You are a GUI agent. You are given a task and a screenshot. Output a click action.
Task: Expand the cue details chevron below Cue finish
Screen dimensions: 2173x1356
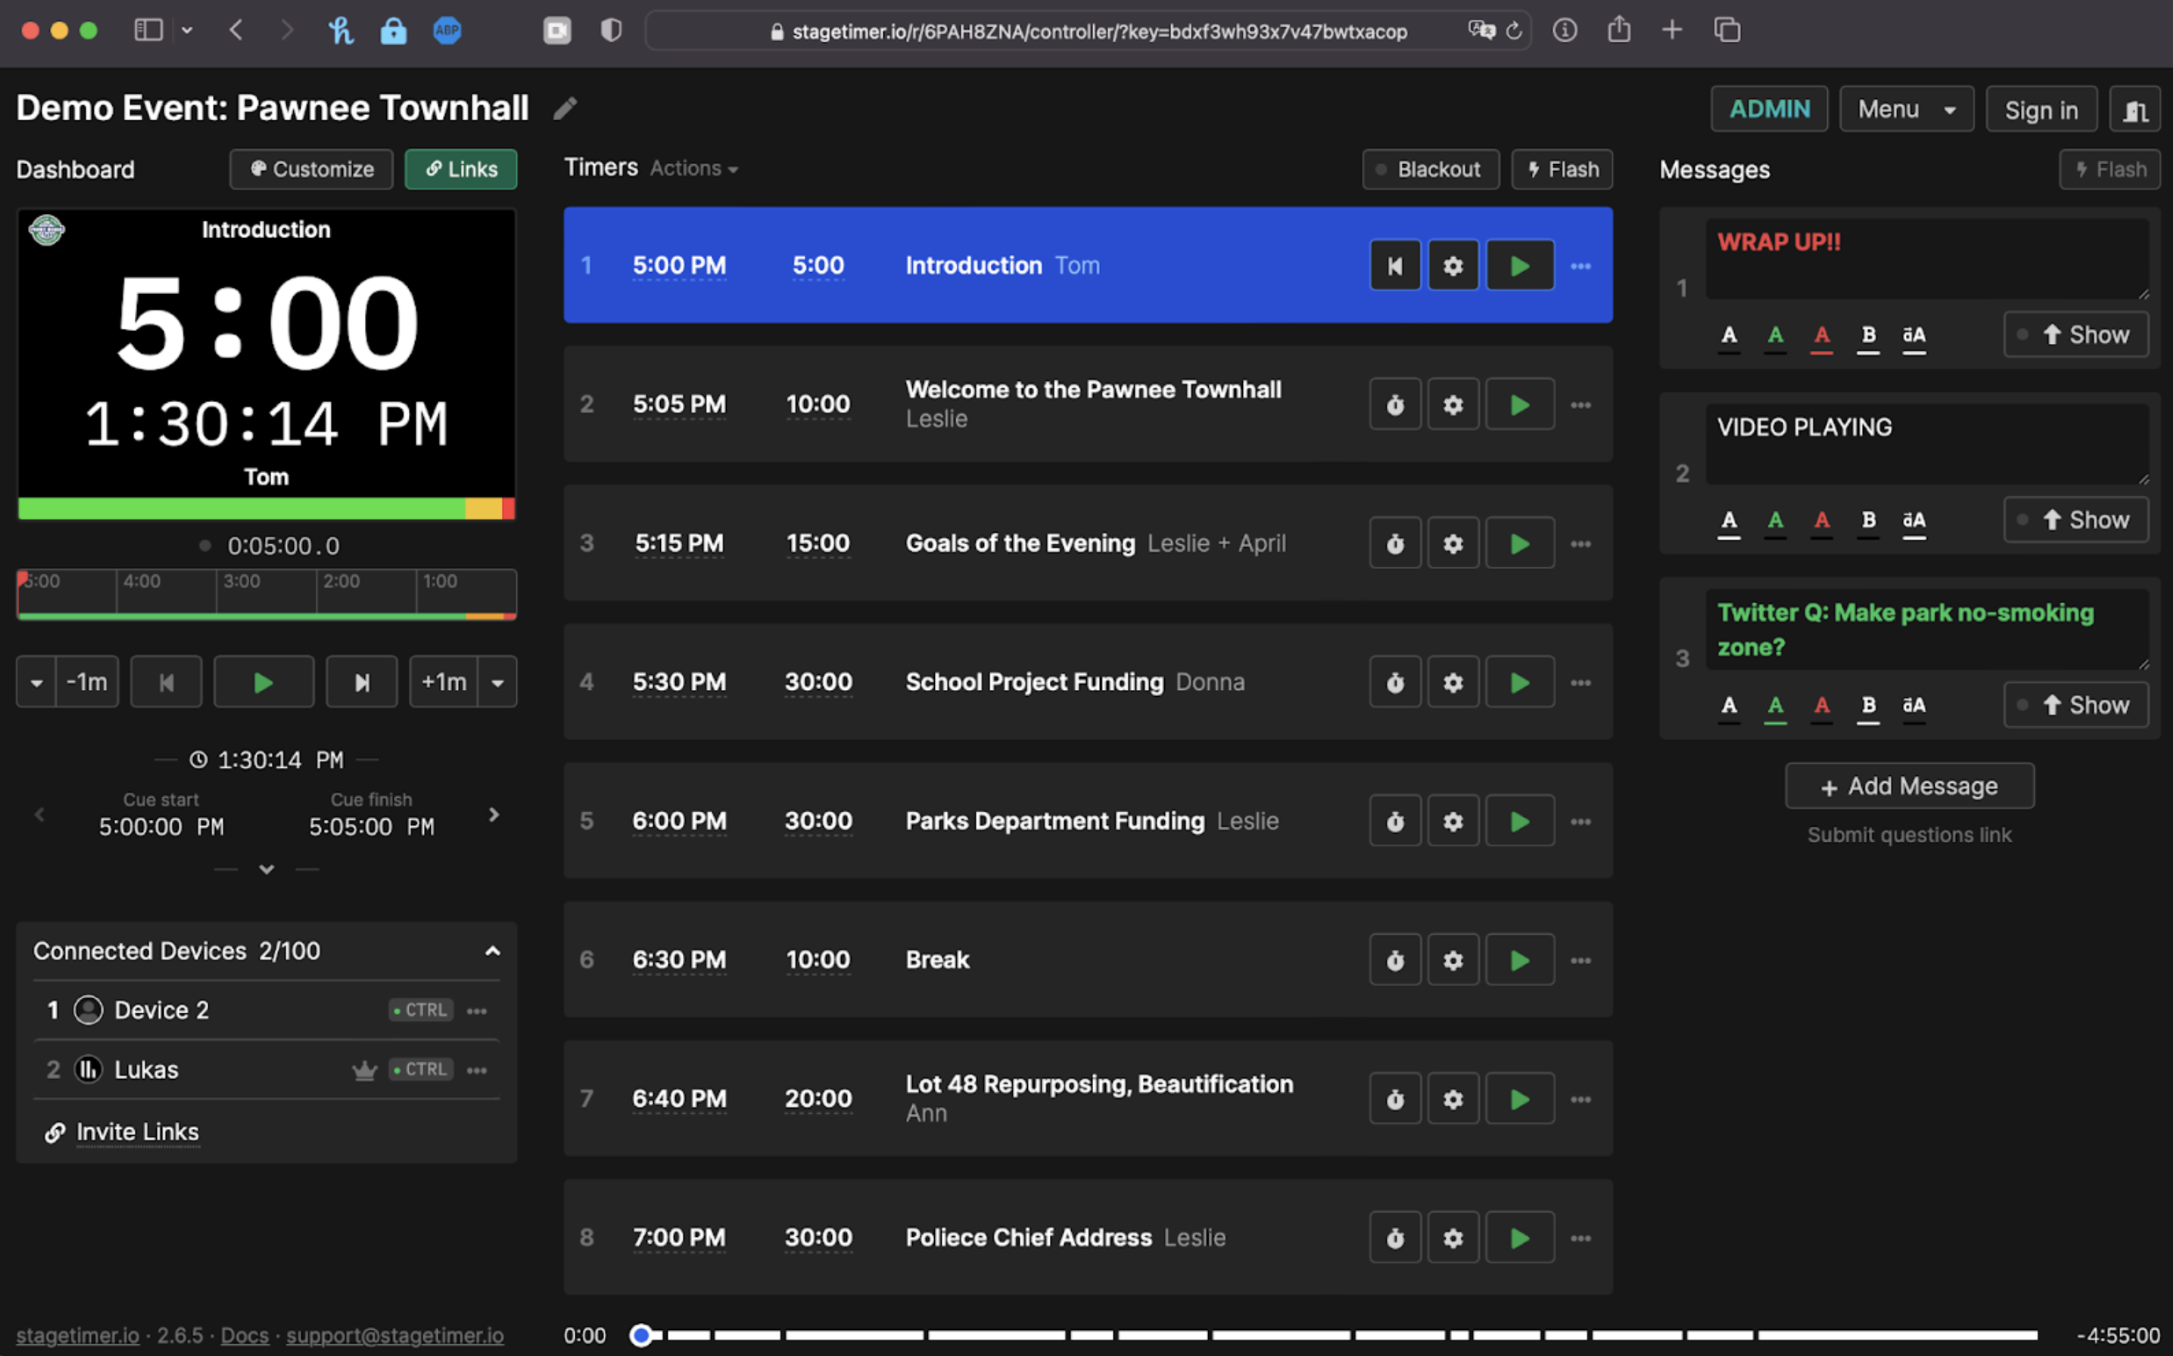point(266,869)
